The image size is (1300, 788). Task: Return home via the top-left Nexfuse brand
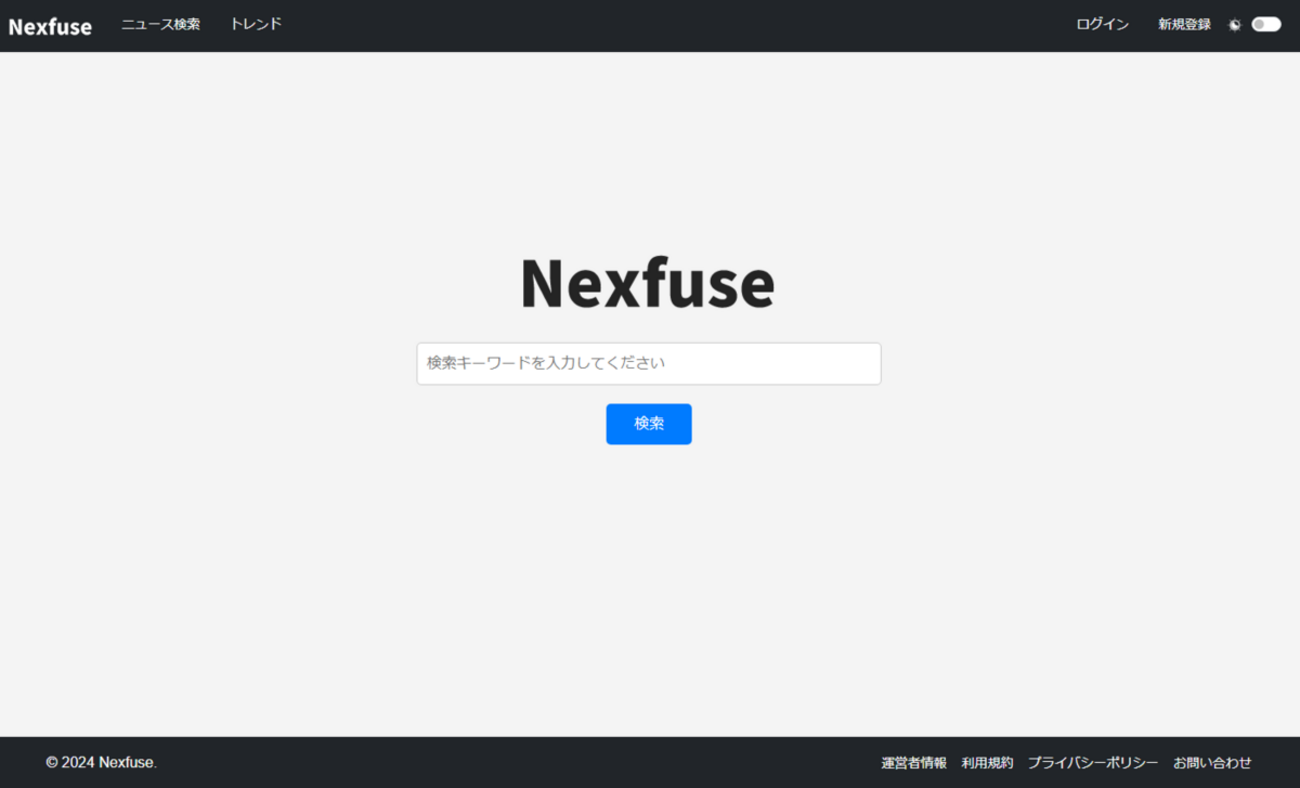pos(50,26)
